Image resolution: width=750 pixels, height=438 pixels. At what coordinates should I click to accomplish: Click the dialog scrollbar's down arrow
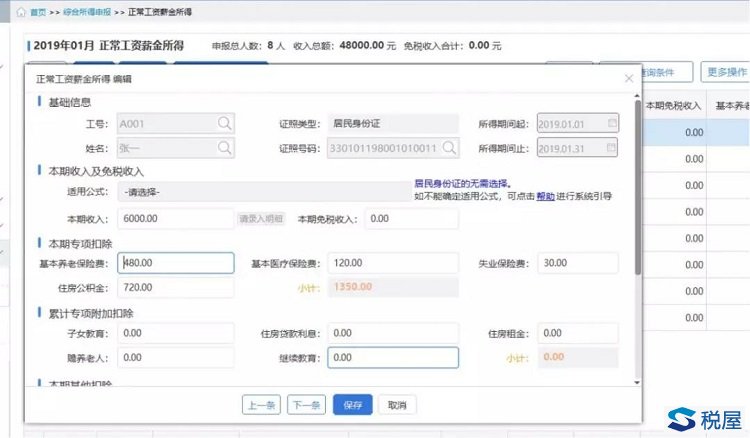click(639, 380)
